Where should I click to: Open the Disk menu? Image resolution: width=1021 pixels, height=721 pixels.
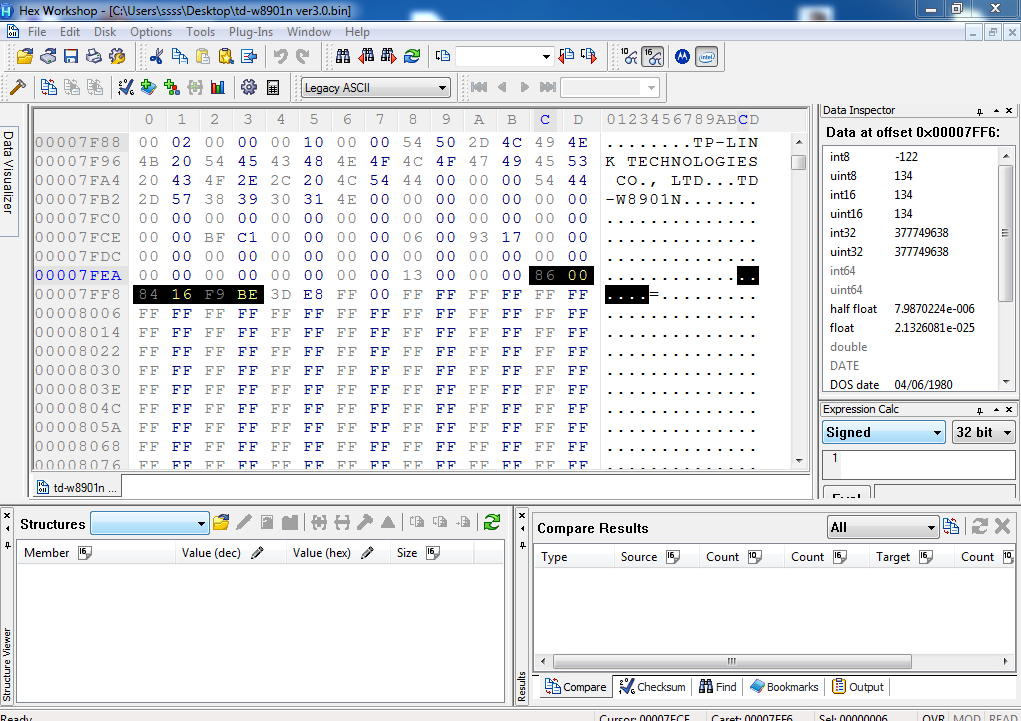click(x=105, y=32)
